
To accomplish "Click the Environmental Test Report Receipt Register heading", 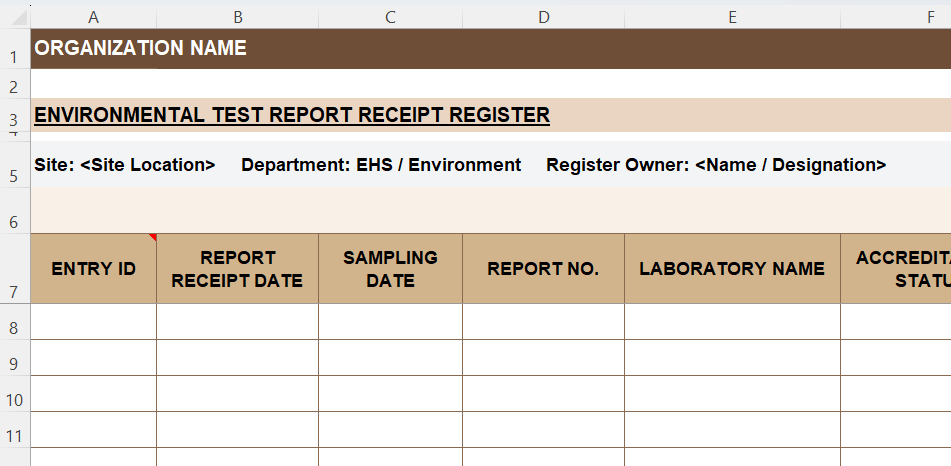I will click(x=292, y=115).
